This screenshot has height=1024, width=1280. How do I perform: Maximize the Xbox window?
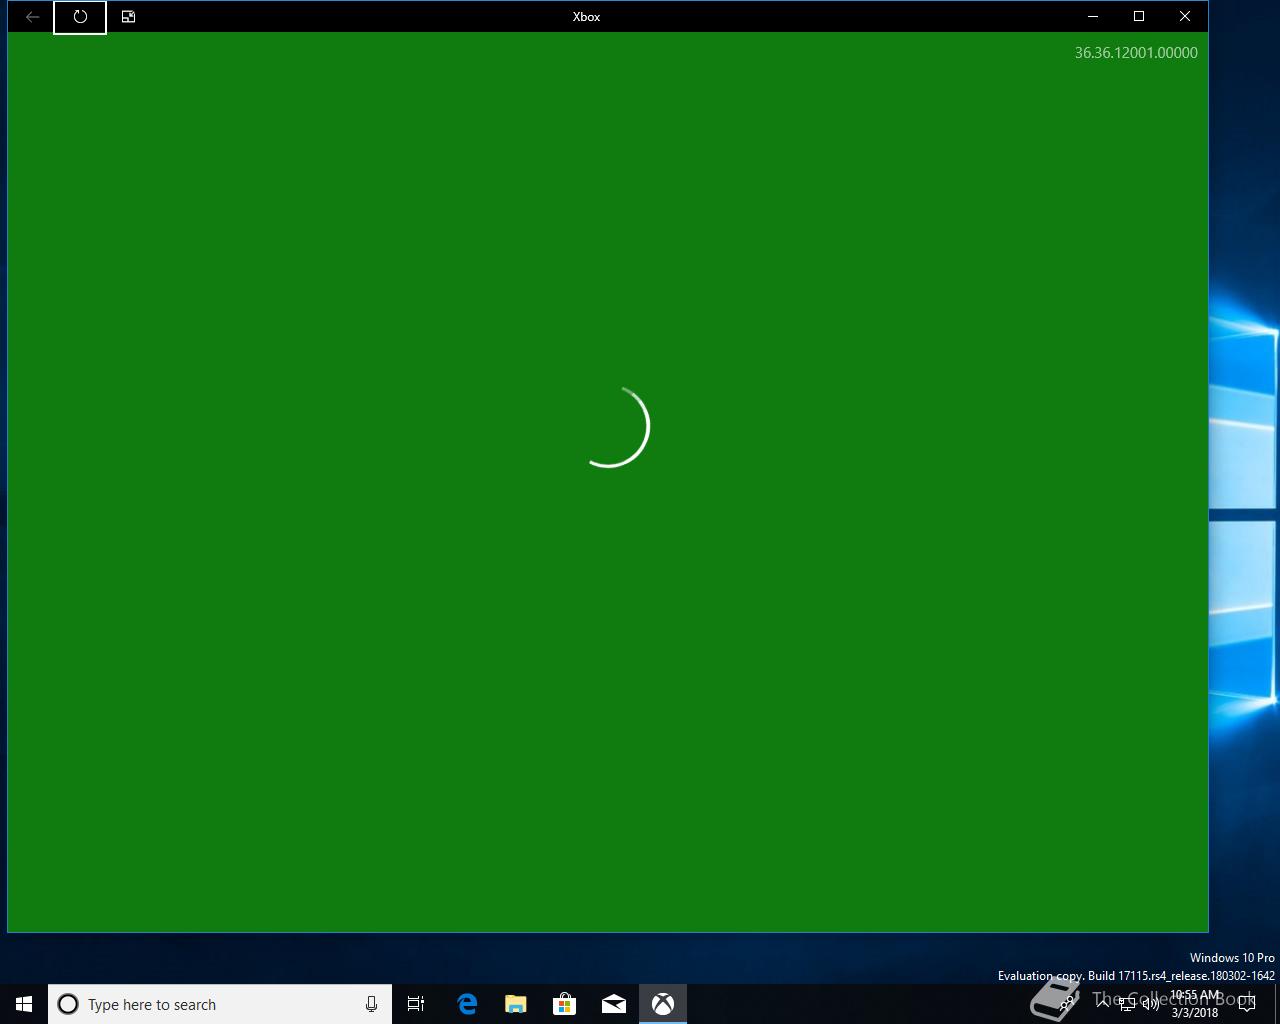coord(1139,17)
